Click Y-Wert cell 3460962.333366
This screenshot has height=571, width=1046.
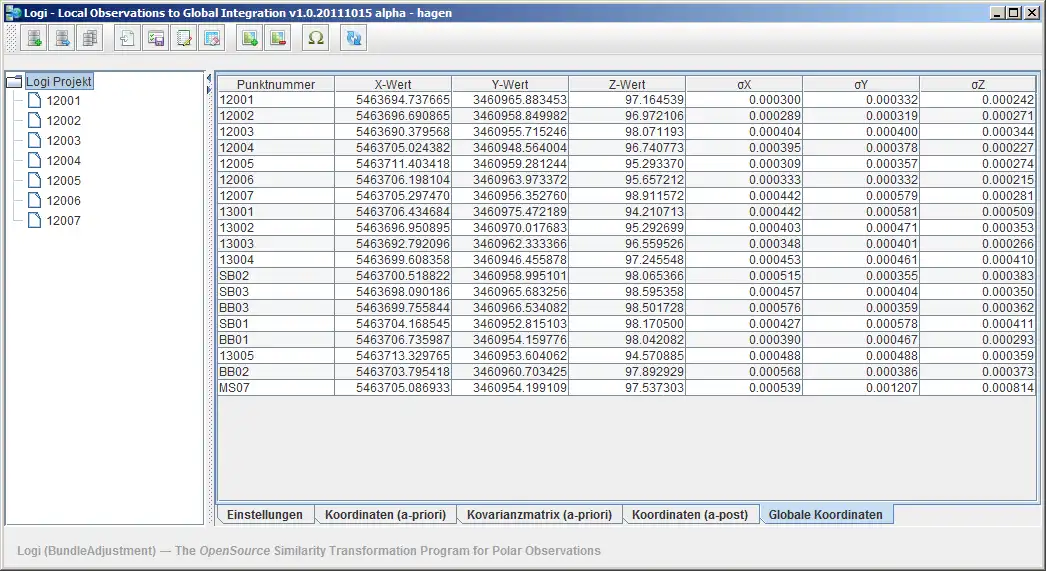(x=510, y=244)
